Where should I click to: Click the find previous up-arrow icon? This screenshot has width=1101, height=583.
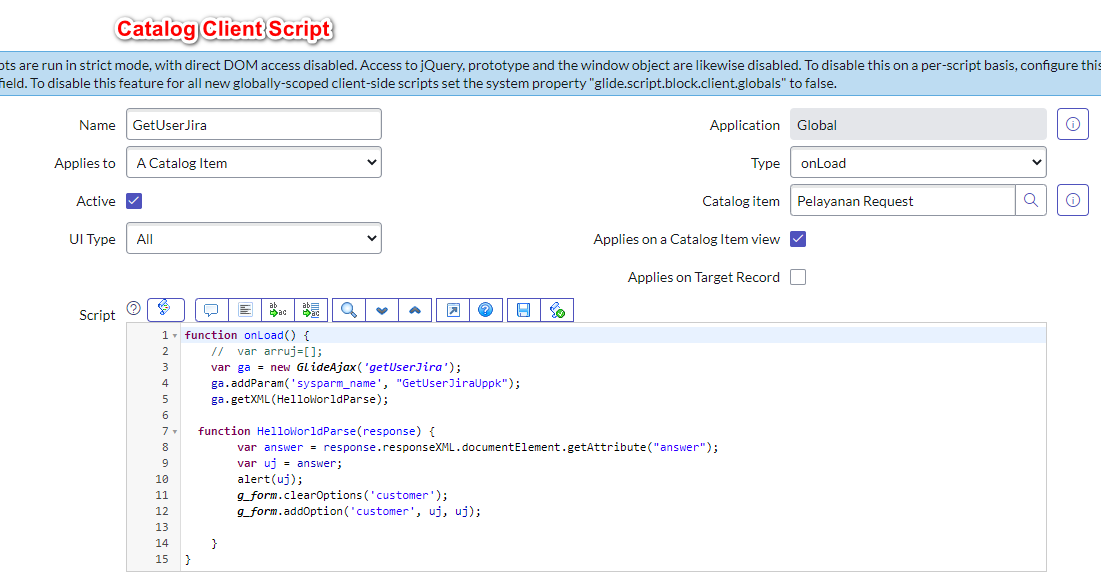click(415, 310)
